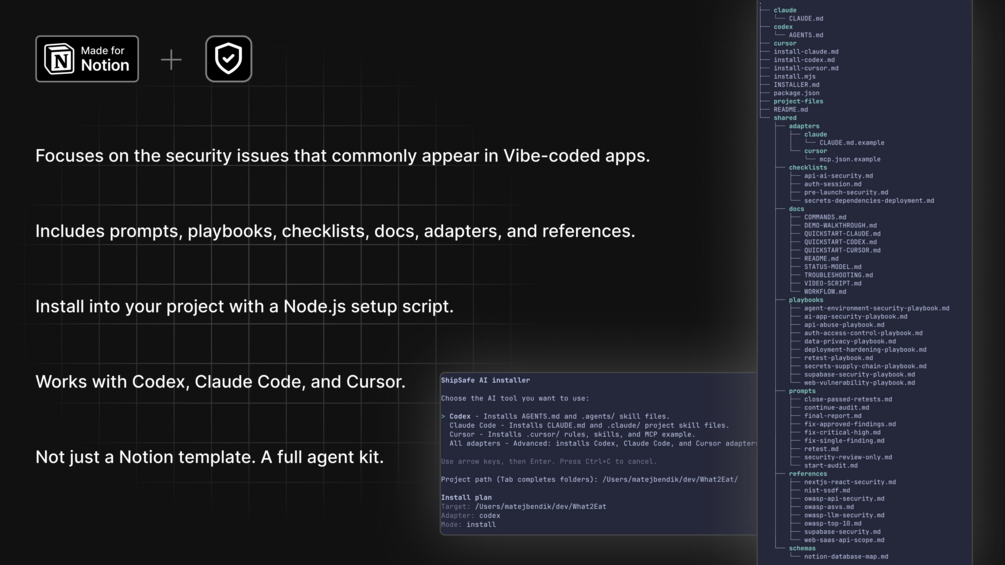The image size is (1005, 565).
Task: Collapse the docs folder
Action: [796, 209]
